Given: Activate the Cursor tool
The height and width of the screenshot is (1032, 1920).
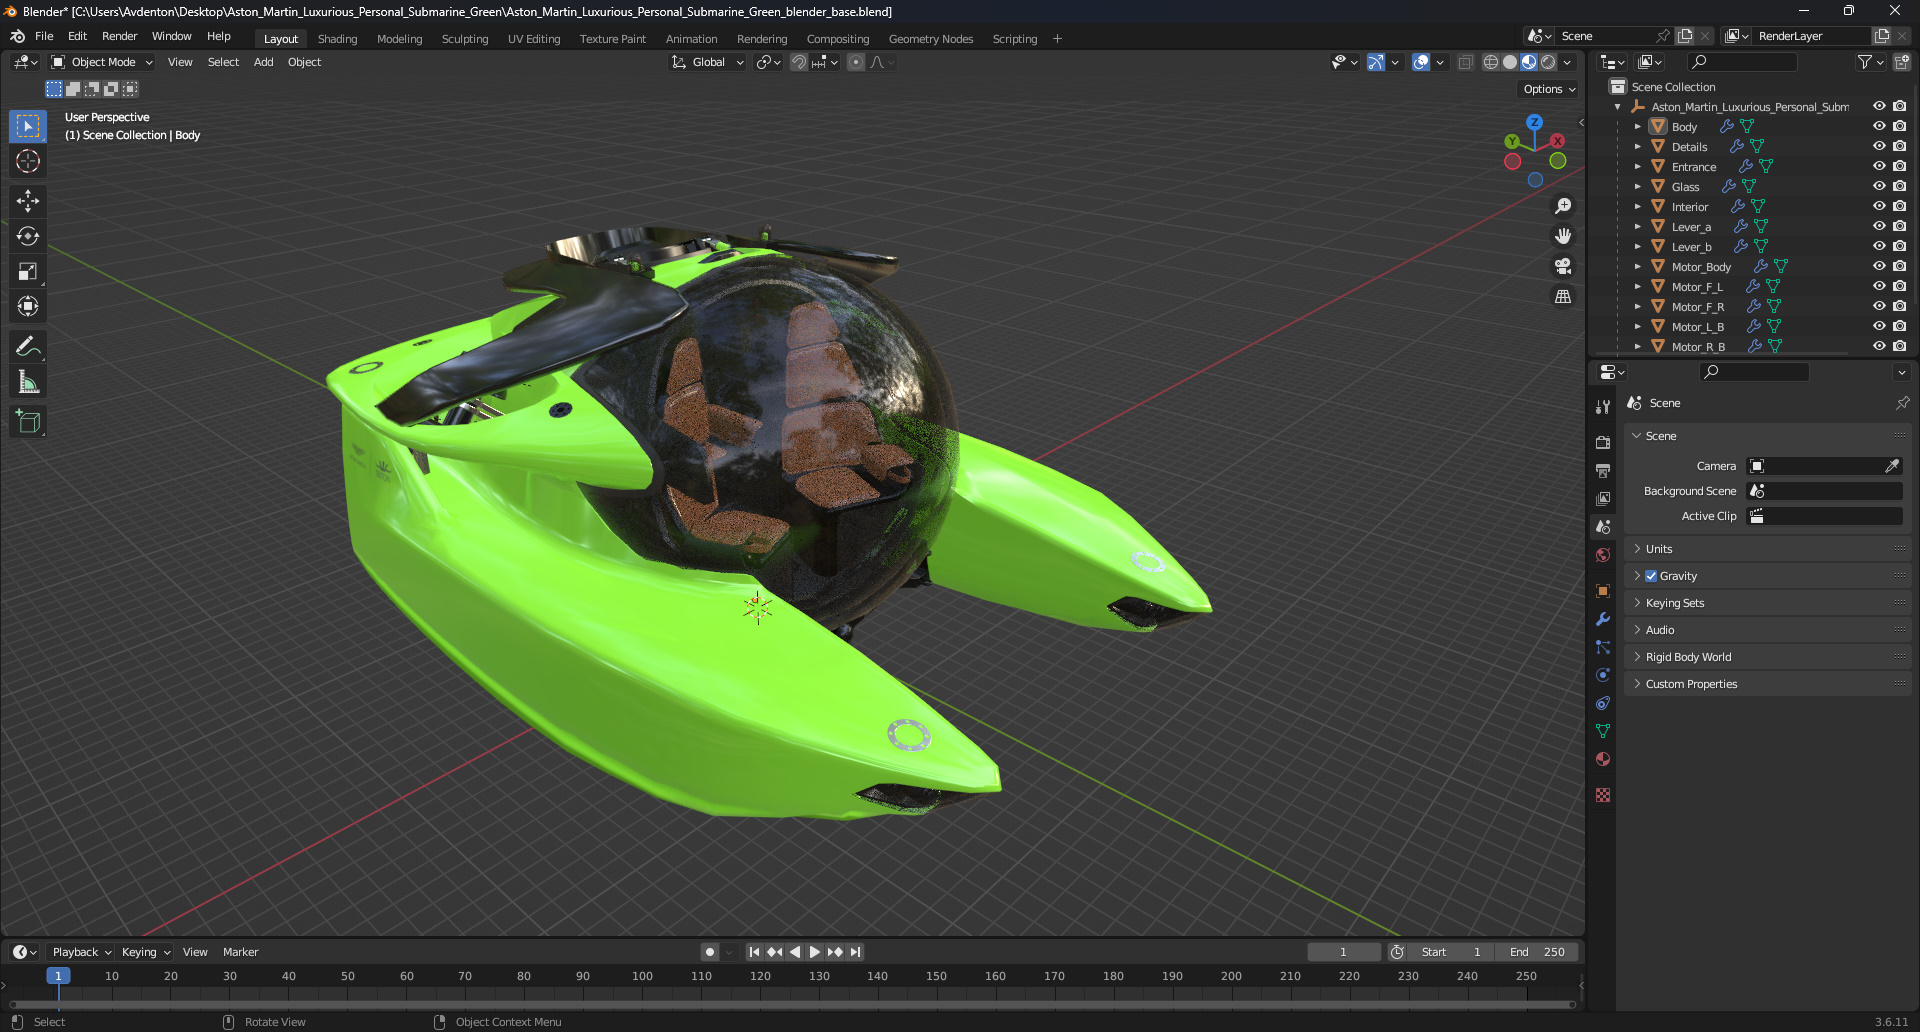Looking at the screenshot, I should click(x=28, y=161).
